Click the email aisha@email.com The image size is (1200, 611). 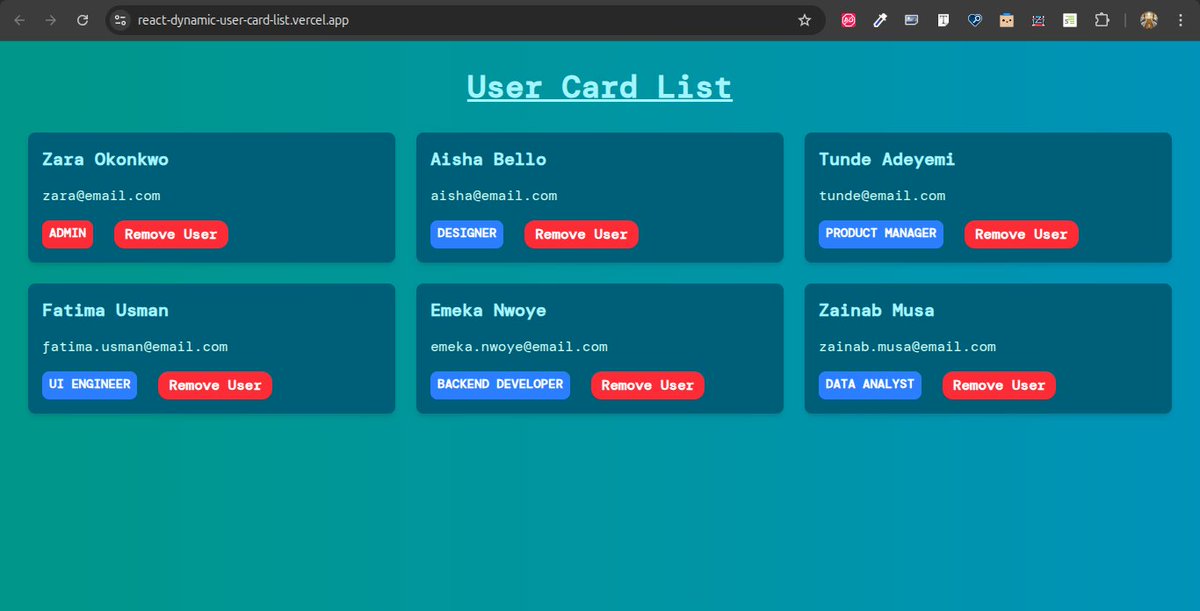click(494, 196)
